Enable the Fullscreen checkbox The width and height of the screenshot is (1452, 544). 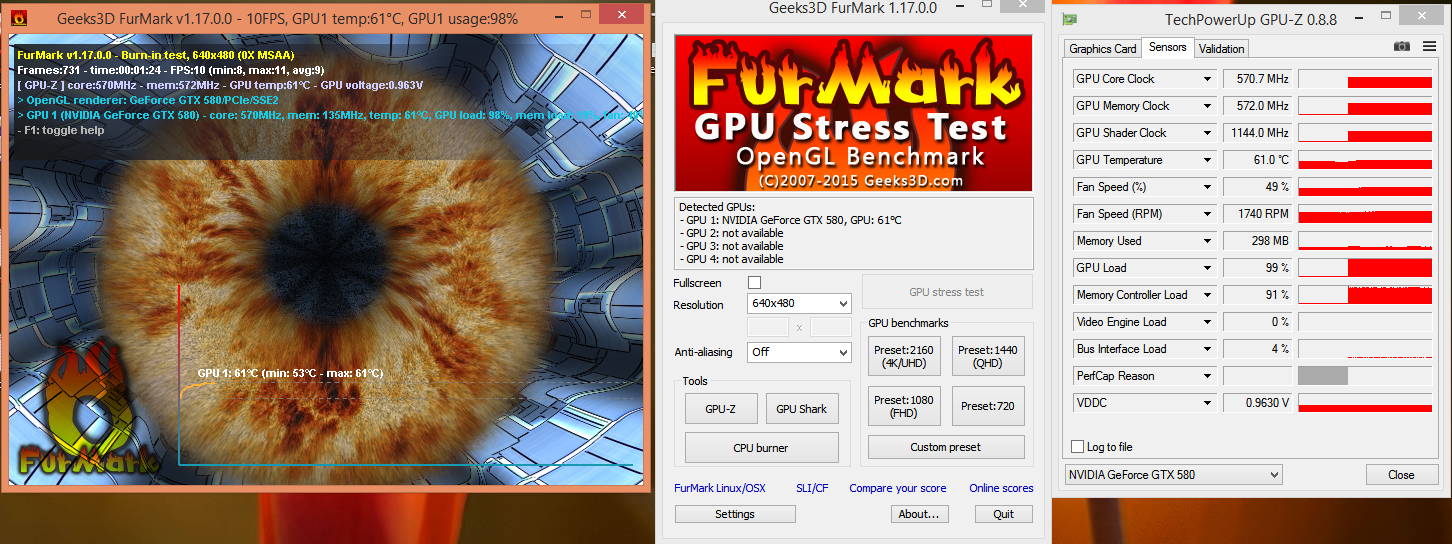755,283
